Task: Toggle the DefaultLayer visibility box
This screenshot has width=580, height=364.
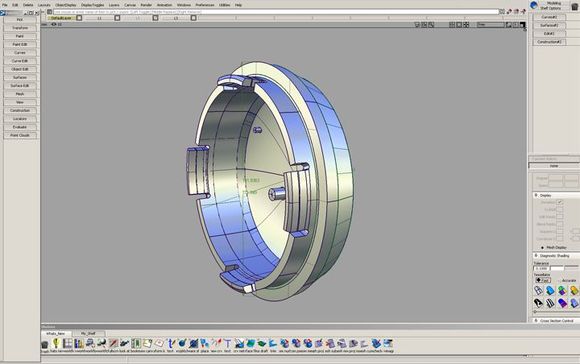Action: point(79,18)
